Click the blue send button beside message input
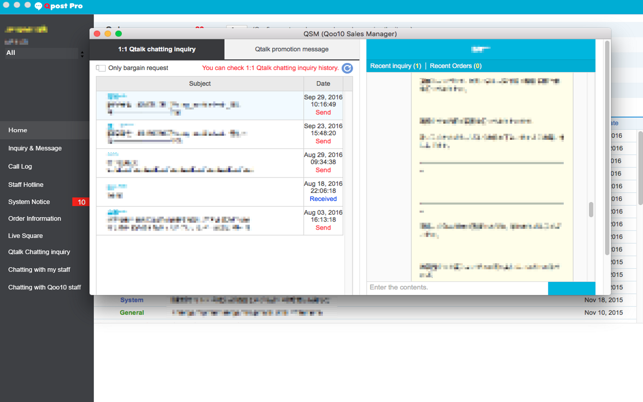Image resolution: width=643 pixels, height=402 pixels. coord(572,288)
